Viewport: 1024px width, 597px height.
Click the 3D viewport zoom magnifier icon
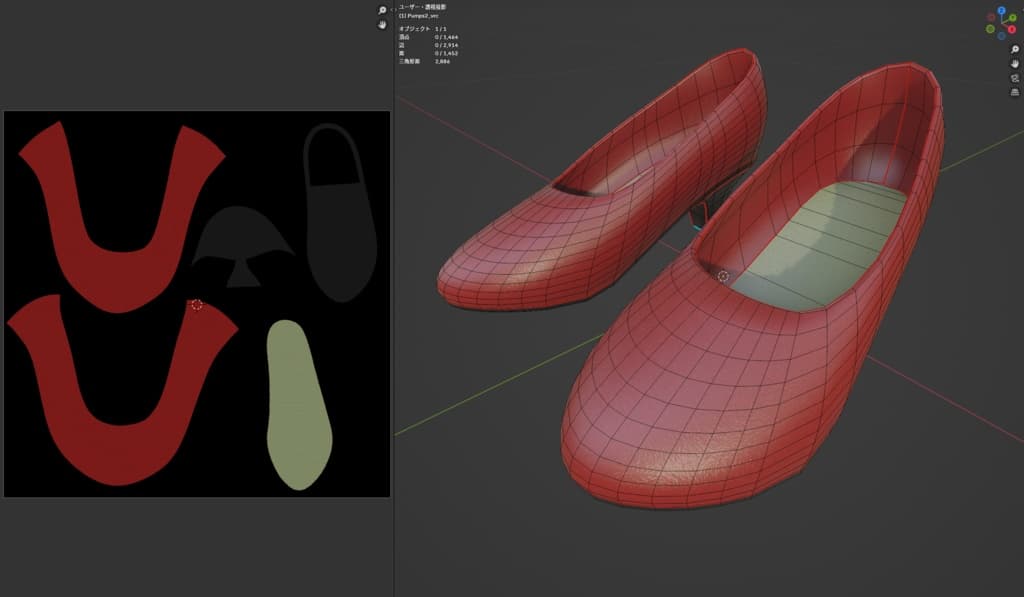(x=1013, y=49)
